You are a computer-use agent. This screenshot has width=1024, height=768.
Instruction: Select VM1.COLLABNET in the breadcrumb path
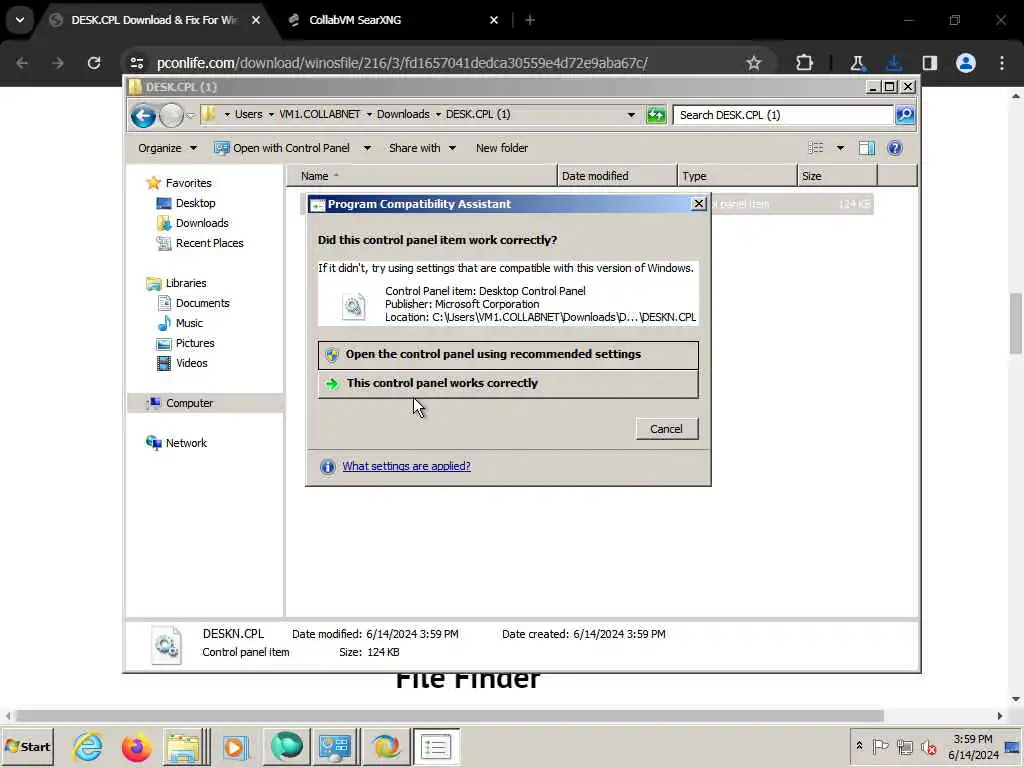click(320, 114)
